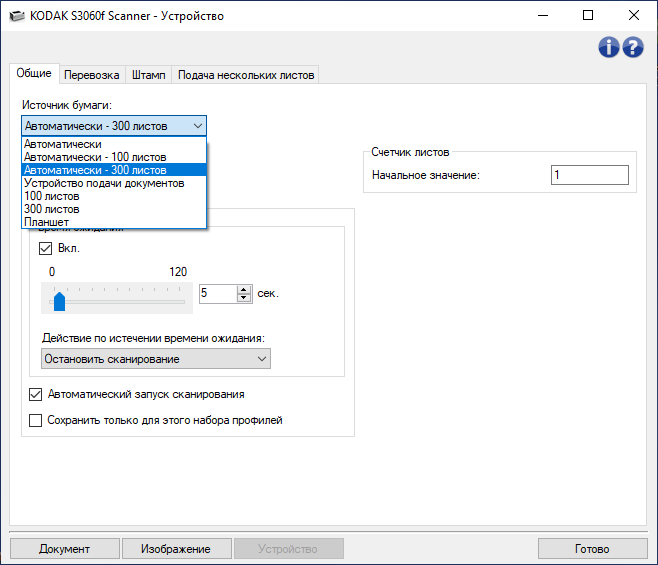Choose Автоматически - 100 листов option
Screen dimensions: 658x565
click(x=114, y=157)
